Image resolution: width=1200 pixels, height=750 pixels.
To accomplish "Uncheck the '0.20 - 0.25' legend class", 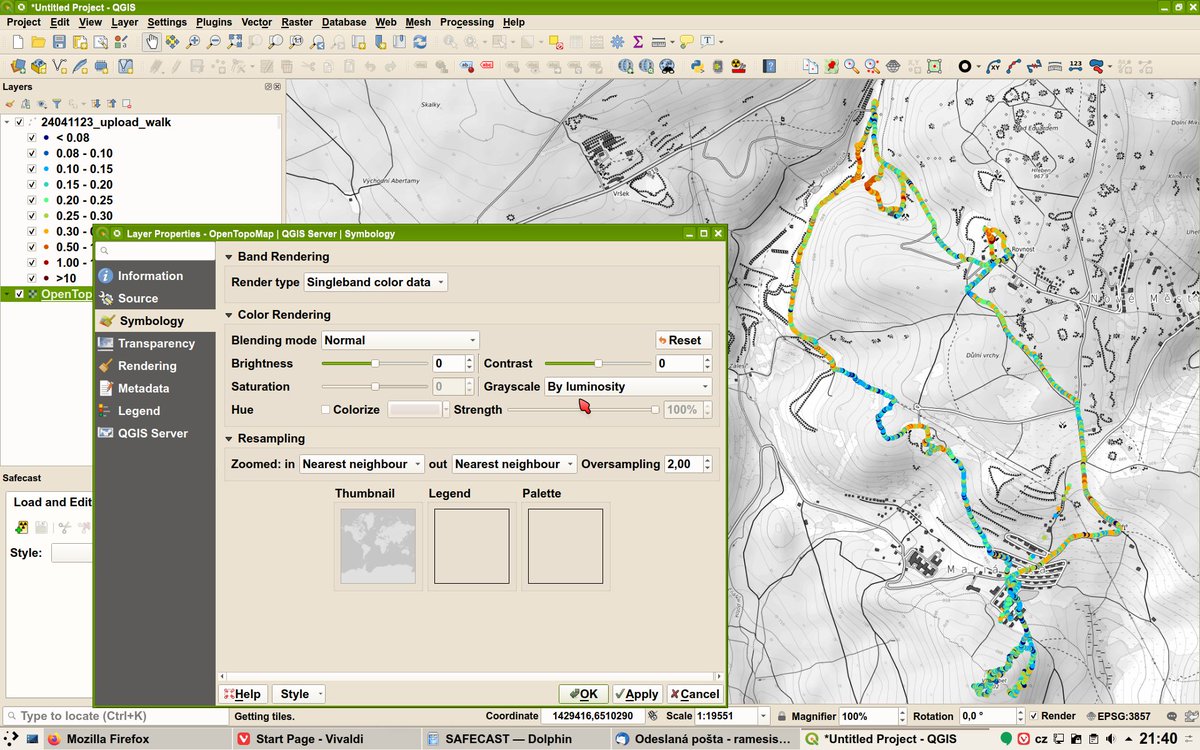I will [32, 200].
